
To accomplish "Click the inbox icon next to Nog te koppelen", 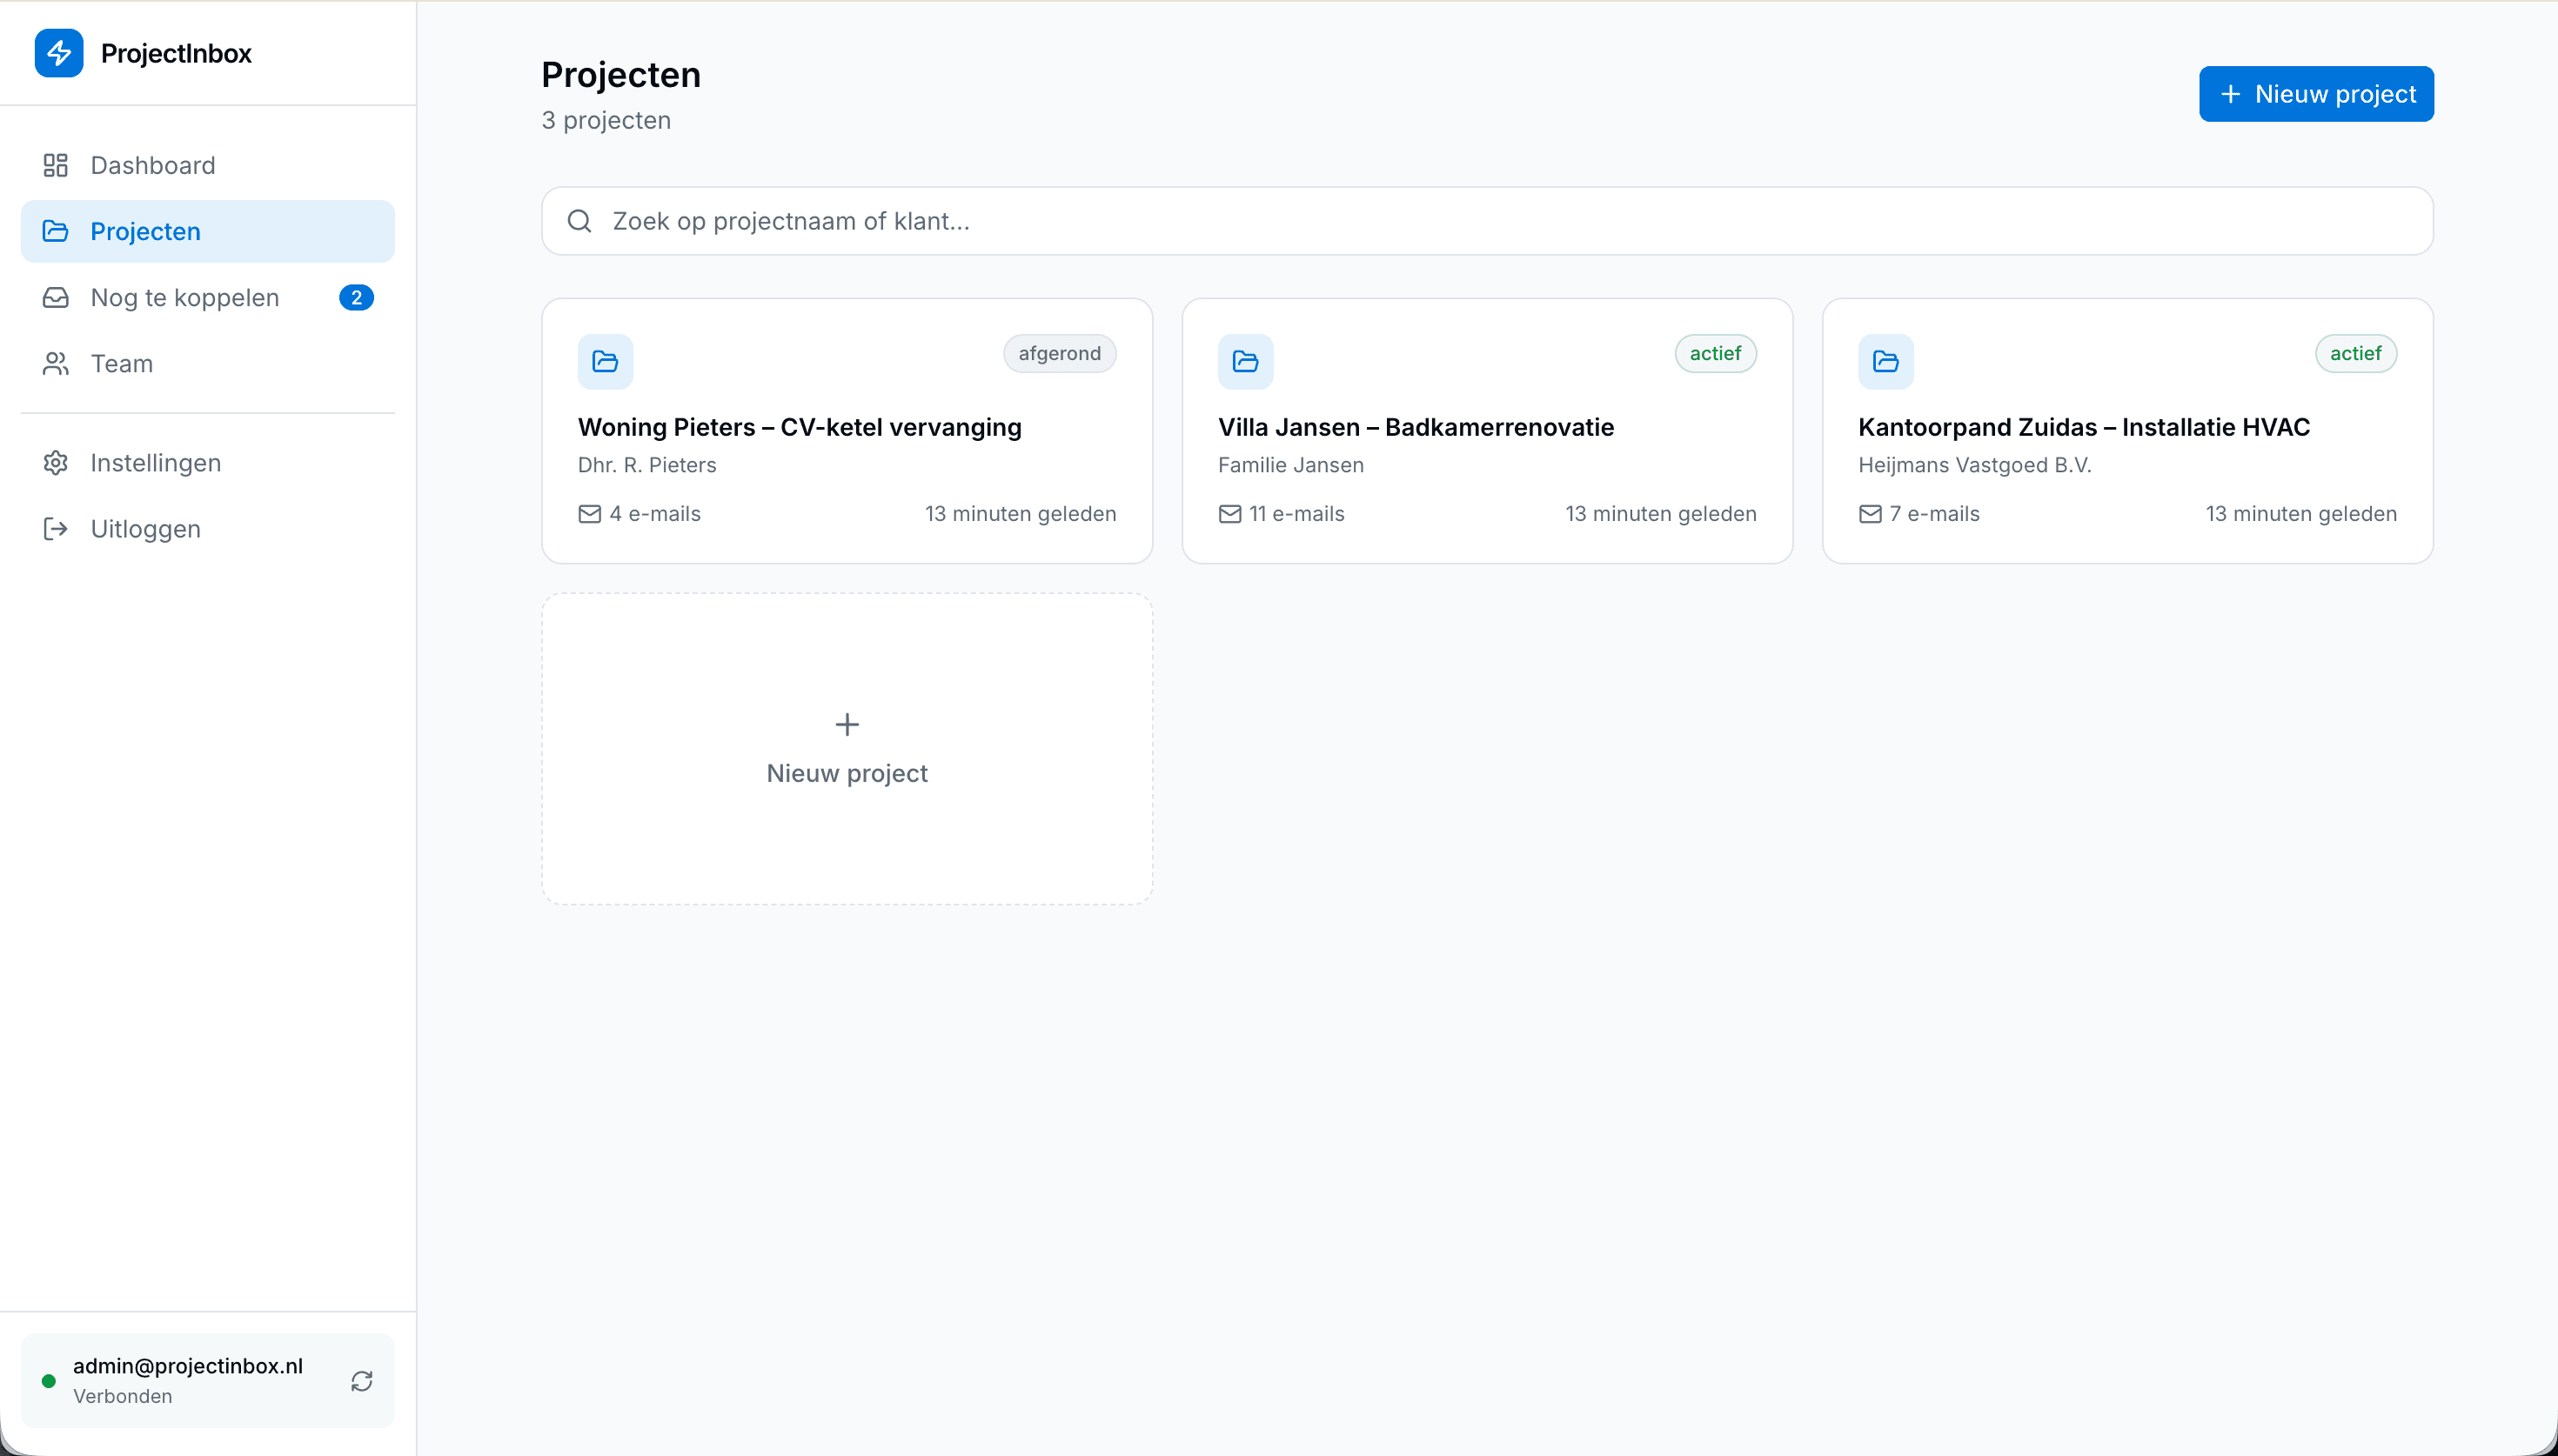I will (x=56, y=297).
